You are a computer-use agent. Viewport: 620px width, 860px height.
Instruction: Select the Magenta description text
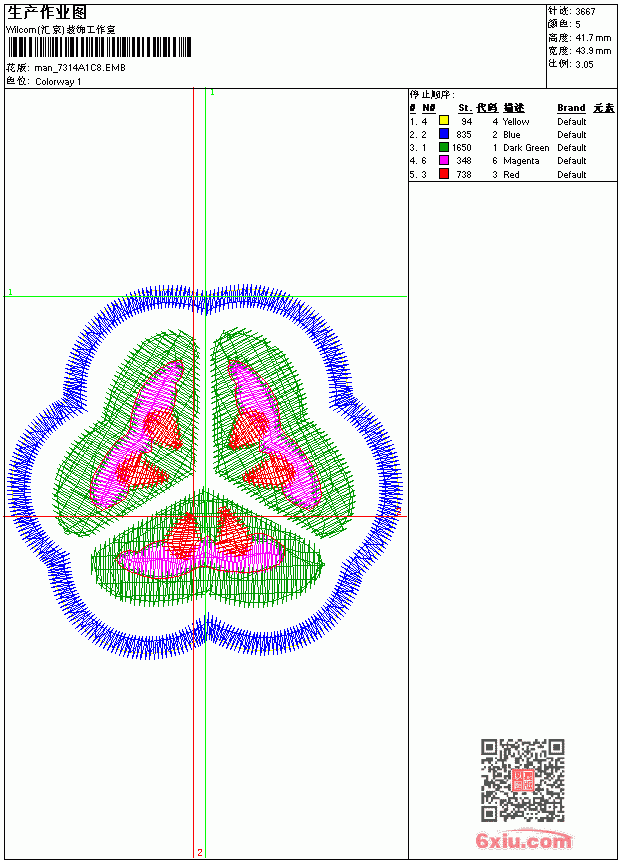[521, 161]
